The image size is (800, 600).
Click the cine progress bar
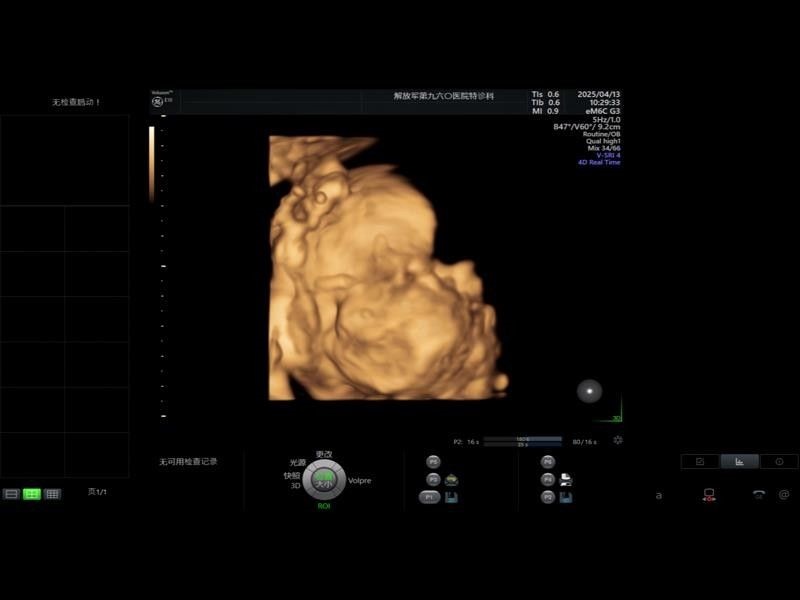pos(522,441)
